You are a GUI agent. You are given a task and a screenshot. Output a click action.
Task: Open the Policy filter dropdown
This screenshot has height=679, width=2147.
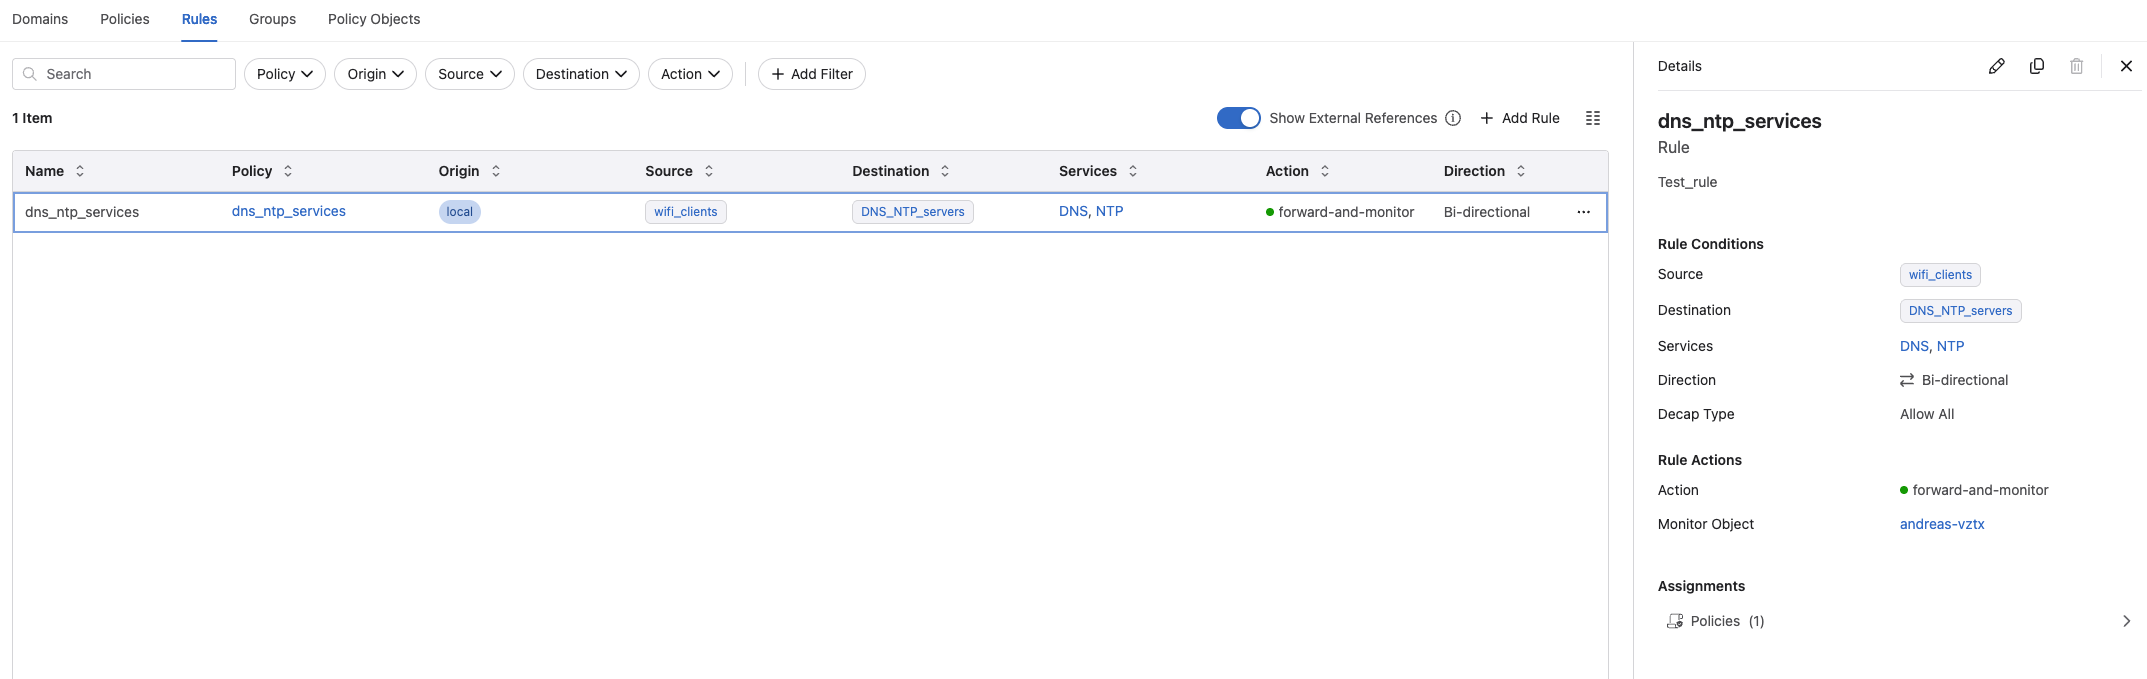tap(284, 74)
